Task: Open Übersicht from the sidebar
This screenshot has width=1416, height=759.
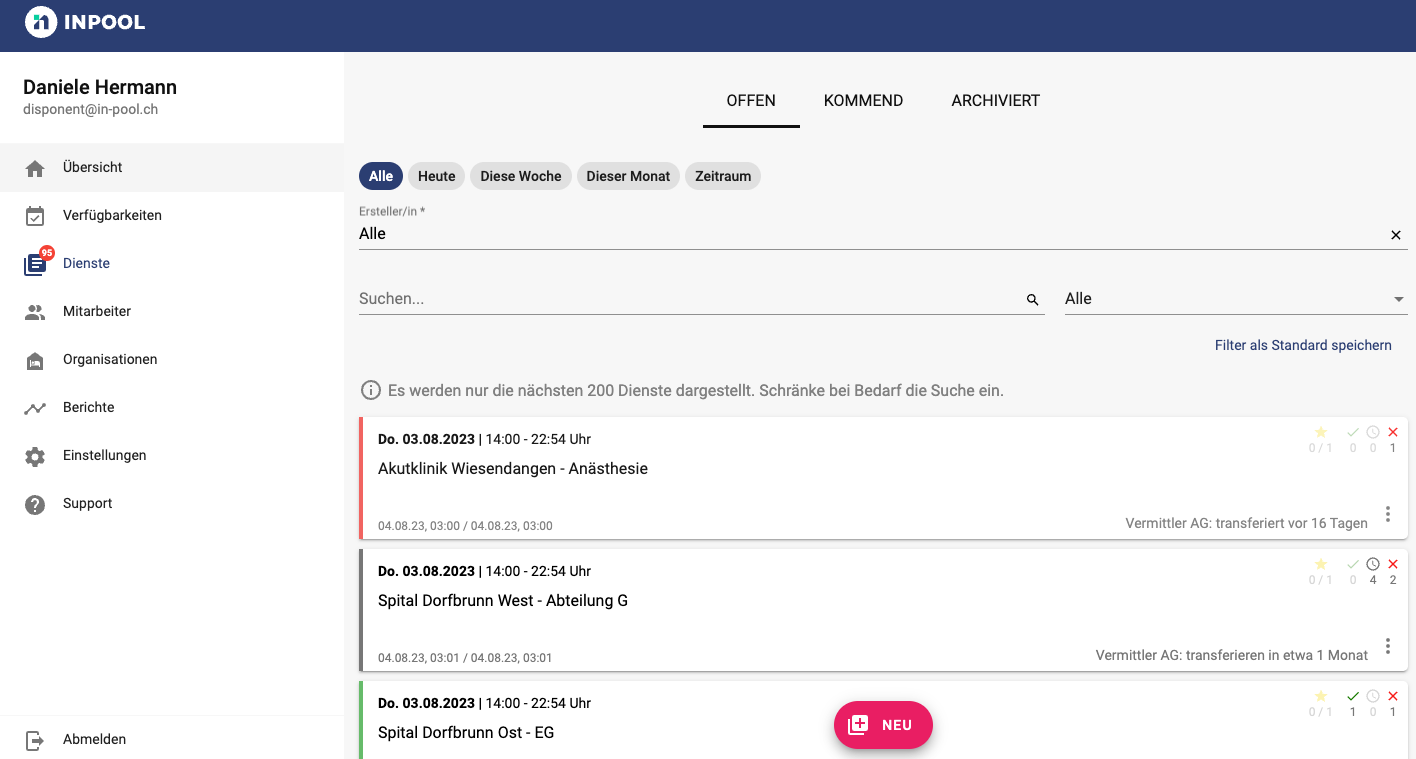Action: pos(172,167)
